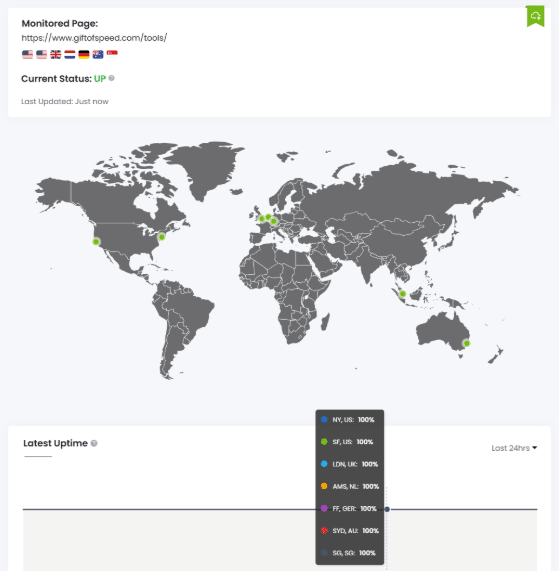Click the help icon beside Current Status

pyautogui.click(x=112, y=78)
